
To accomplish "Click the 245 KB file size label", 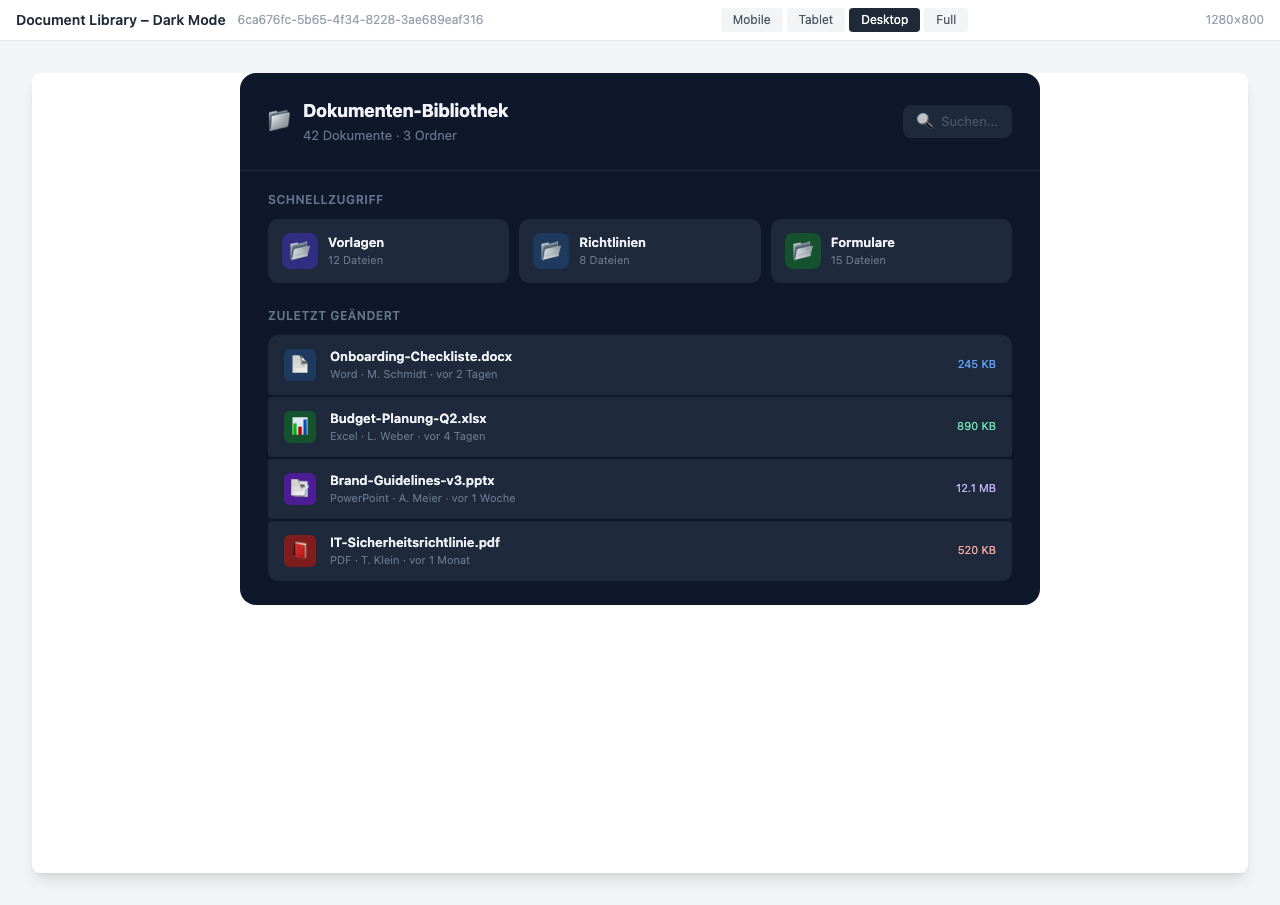I will 976,364.
